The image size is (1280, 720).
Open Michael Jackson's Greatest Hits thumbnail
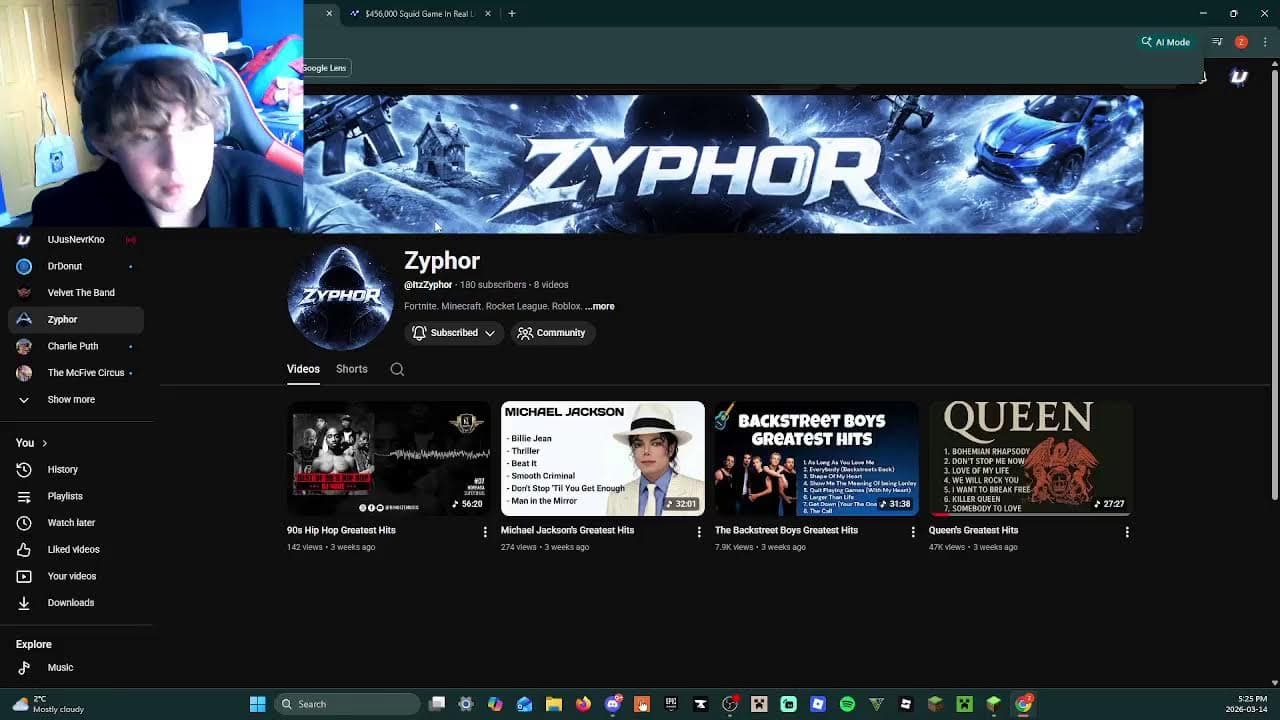coord(603,459)
